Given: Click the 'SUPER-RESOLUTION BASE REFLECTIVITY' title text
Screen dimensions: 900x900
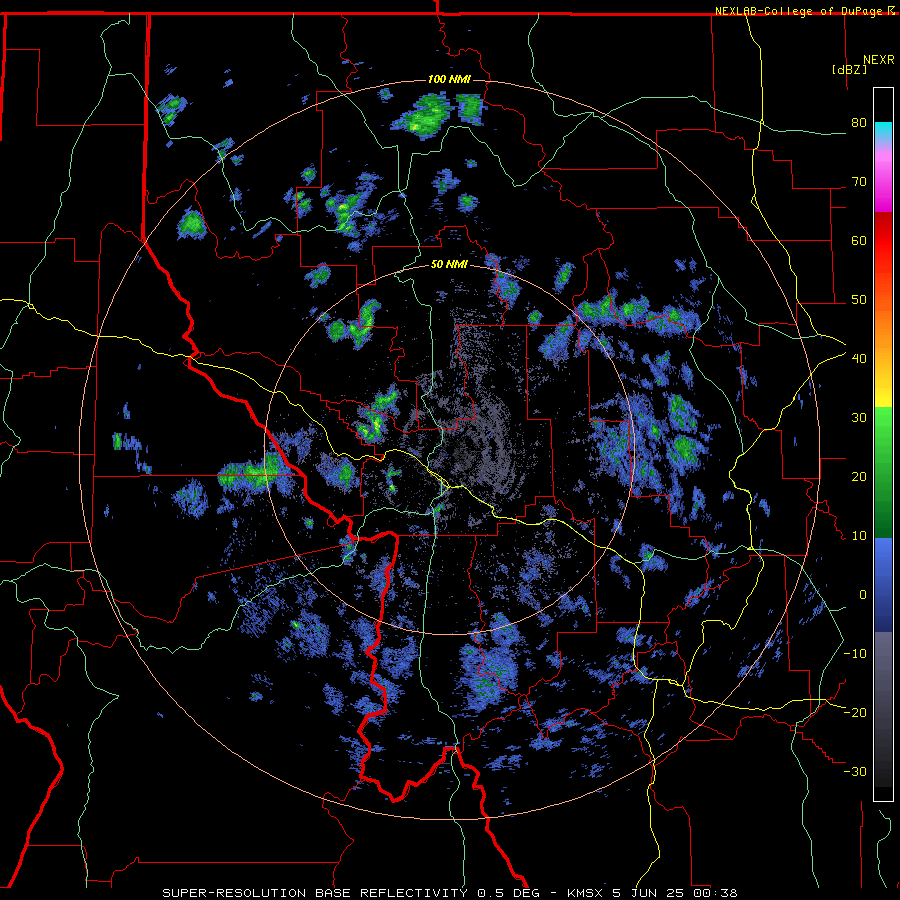Looking at the screenshot, I should 315,893.
